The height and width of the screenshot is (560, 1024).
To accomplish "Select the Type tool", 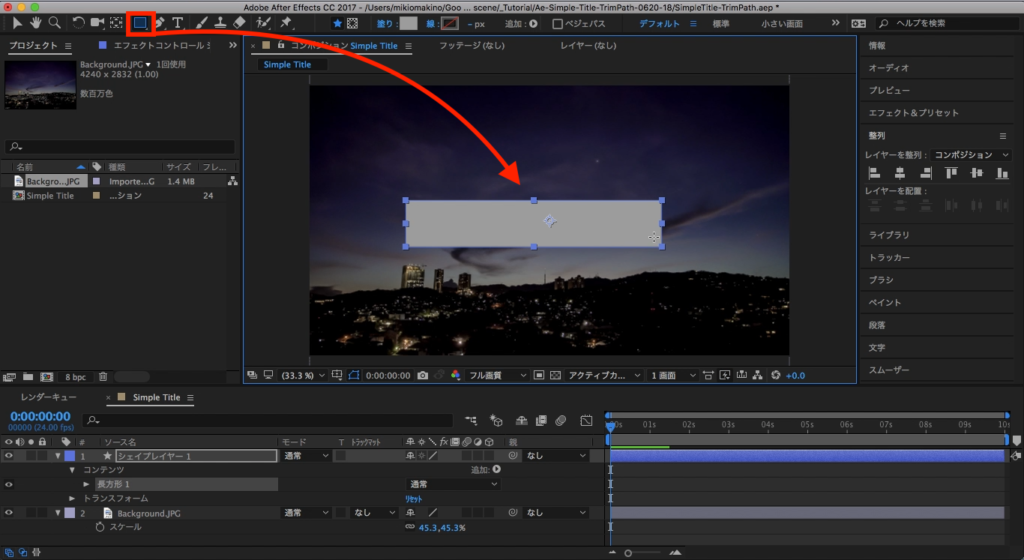I will coord(178,22).
